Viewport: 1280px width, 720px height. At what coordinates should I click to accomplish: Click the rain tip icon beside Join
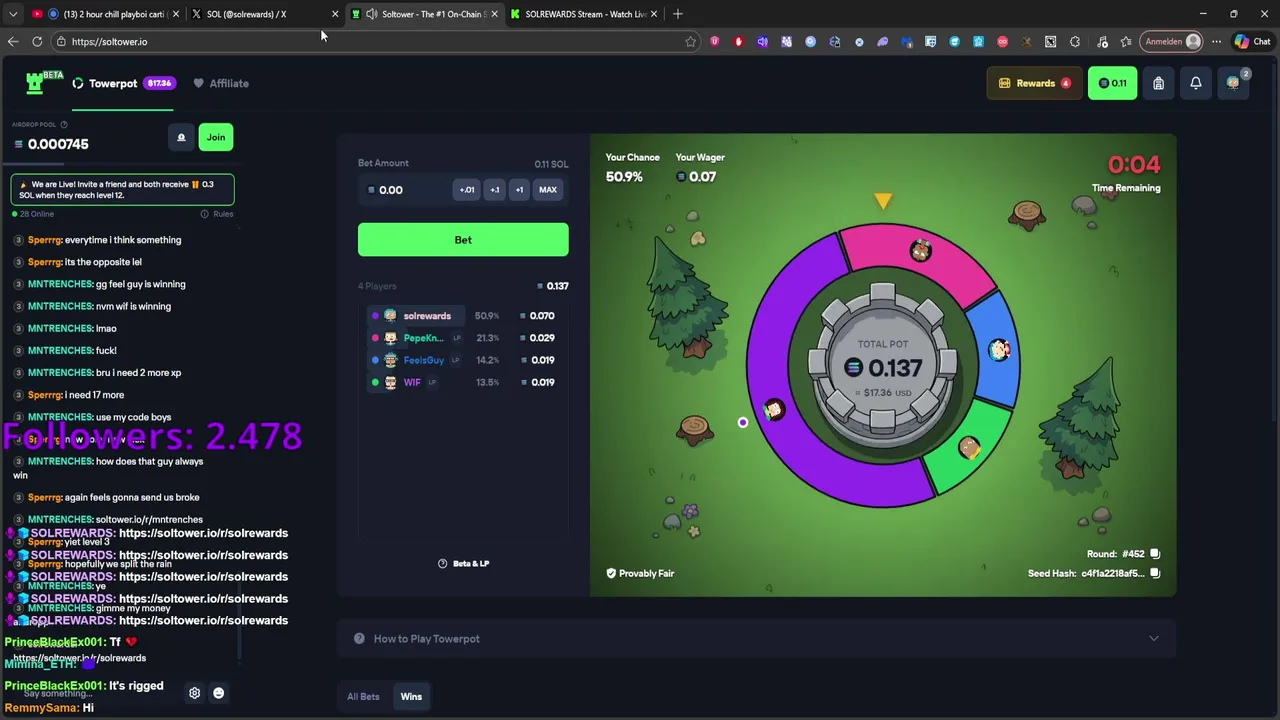(x=181, y=137)
